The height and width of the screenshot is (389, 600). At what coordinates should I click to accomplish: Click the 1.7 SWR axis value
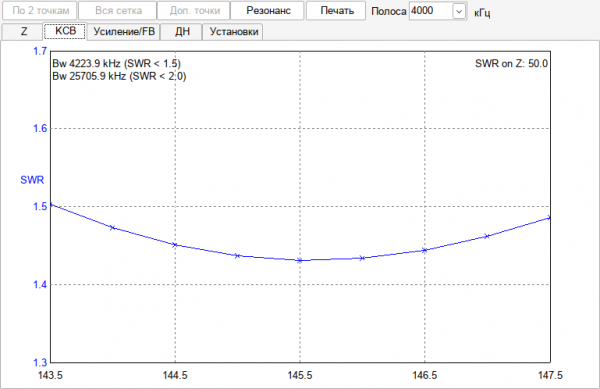(x=40, y=51)
